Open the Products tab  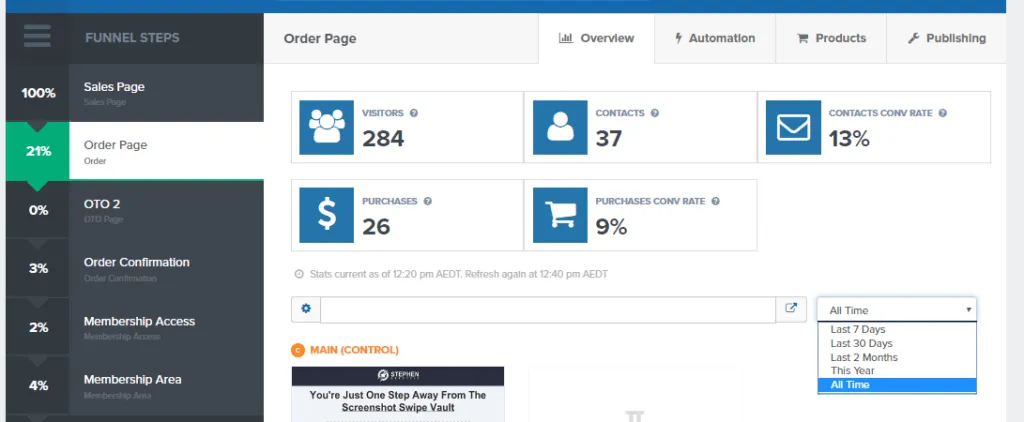pos(831,39)
